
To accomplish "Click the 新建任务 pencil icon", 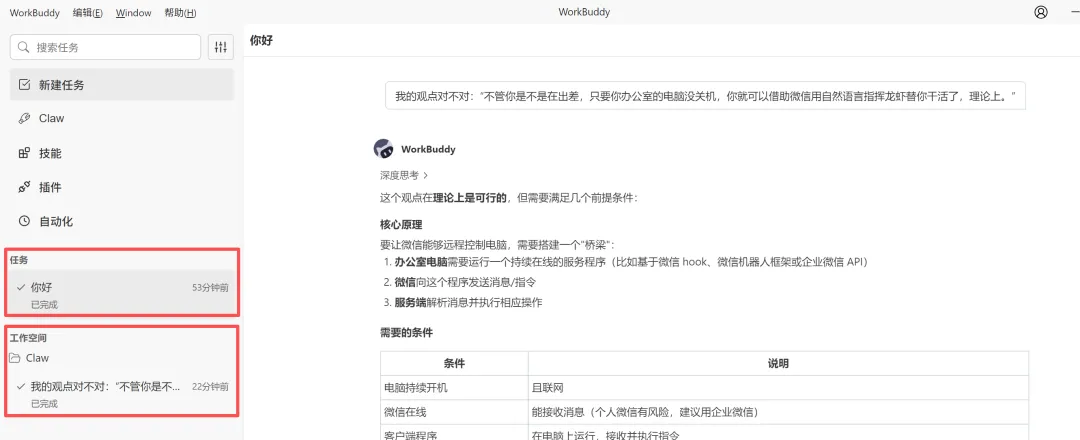I will pyautogui.click(x=24, y=85).
